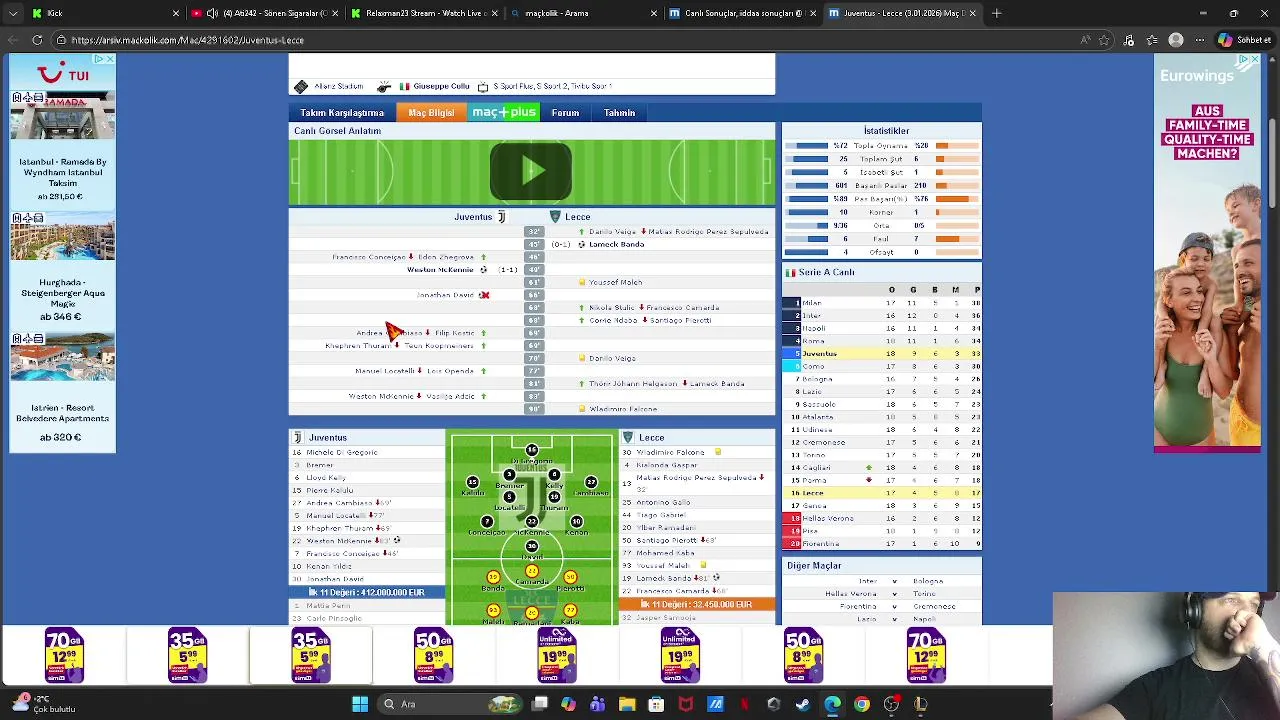The width and height of the screenshot is (1280, 720).
Task: Click Antonino Gallo in Lecce lineup list
Action: pos(664,503)
